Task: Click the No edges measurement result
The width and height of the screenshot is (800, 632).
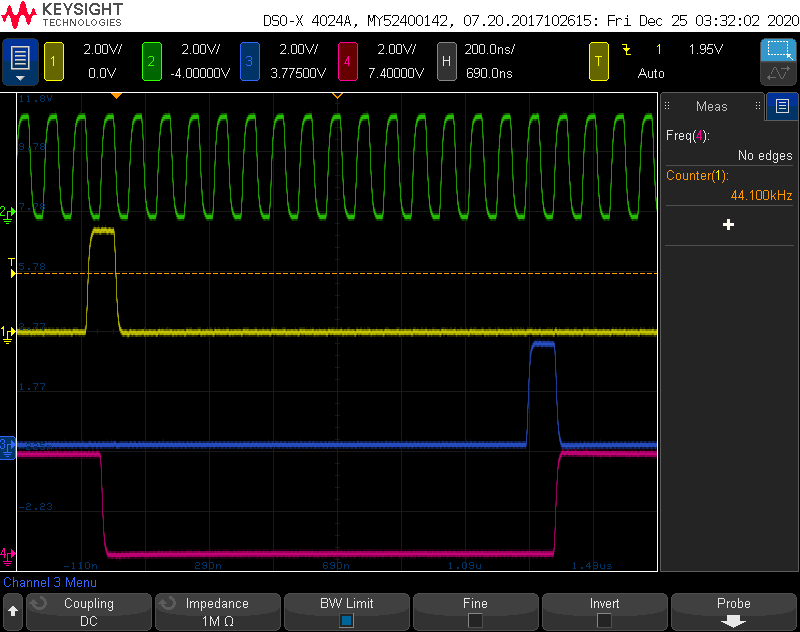Action: [765, 156]
